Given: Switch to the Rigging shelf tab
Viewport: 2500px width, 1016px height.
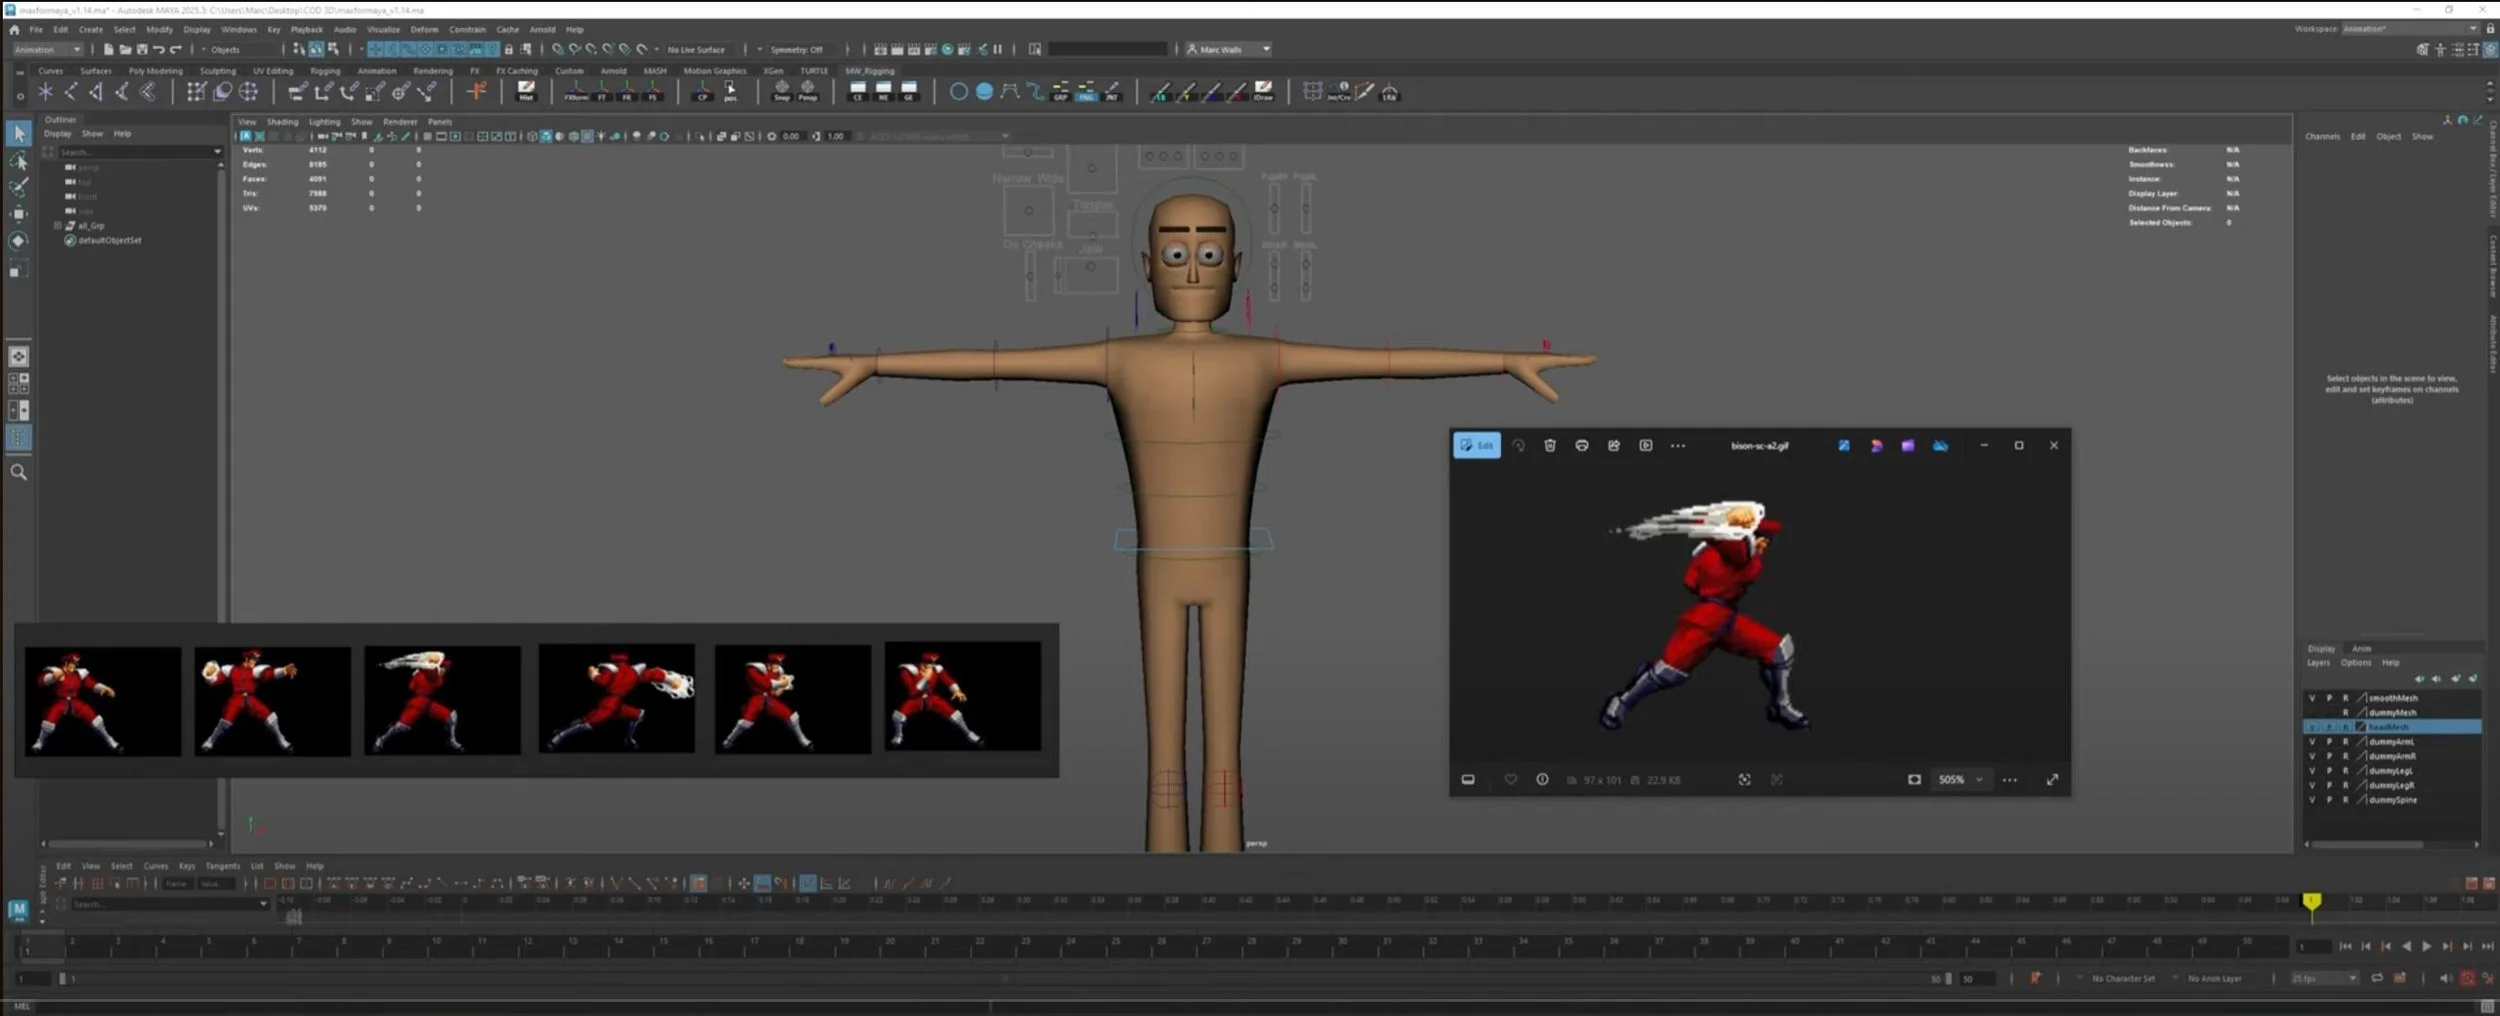Looking at the screenshot, I should click(x=325, y=71).
